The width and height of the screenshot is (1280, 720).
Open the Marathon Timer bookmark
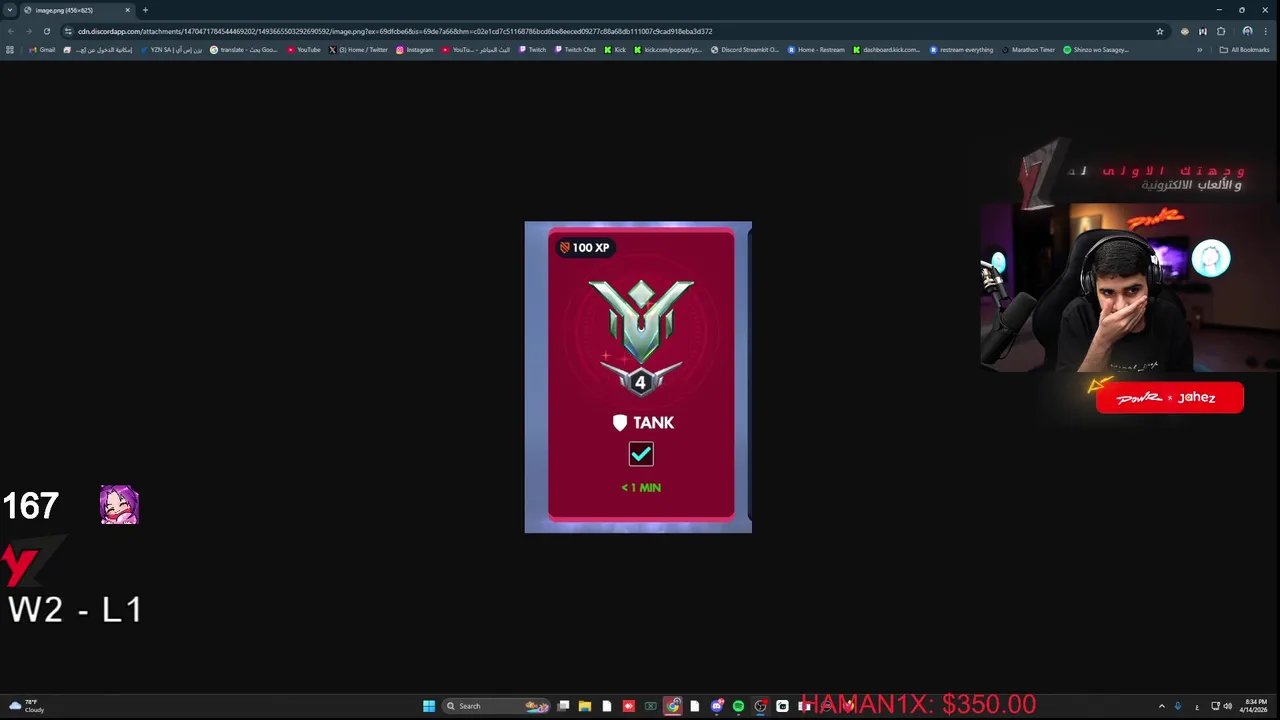tap(1028, 50)
